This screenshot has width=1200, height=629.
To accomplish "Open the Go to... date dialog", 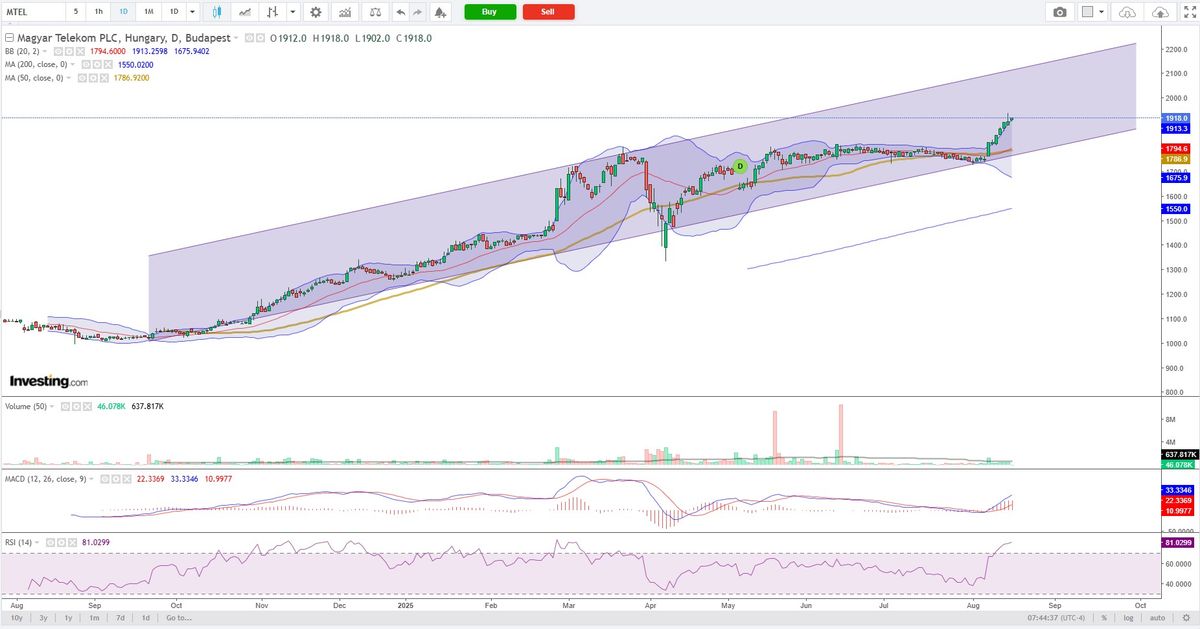I will (x=180, y=619).
